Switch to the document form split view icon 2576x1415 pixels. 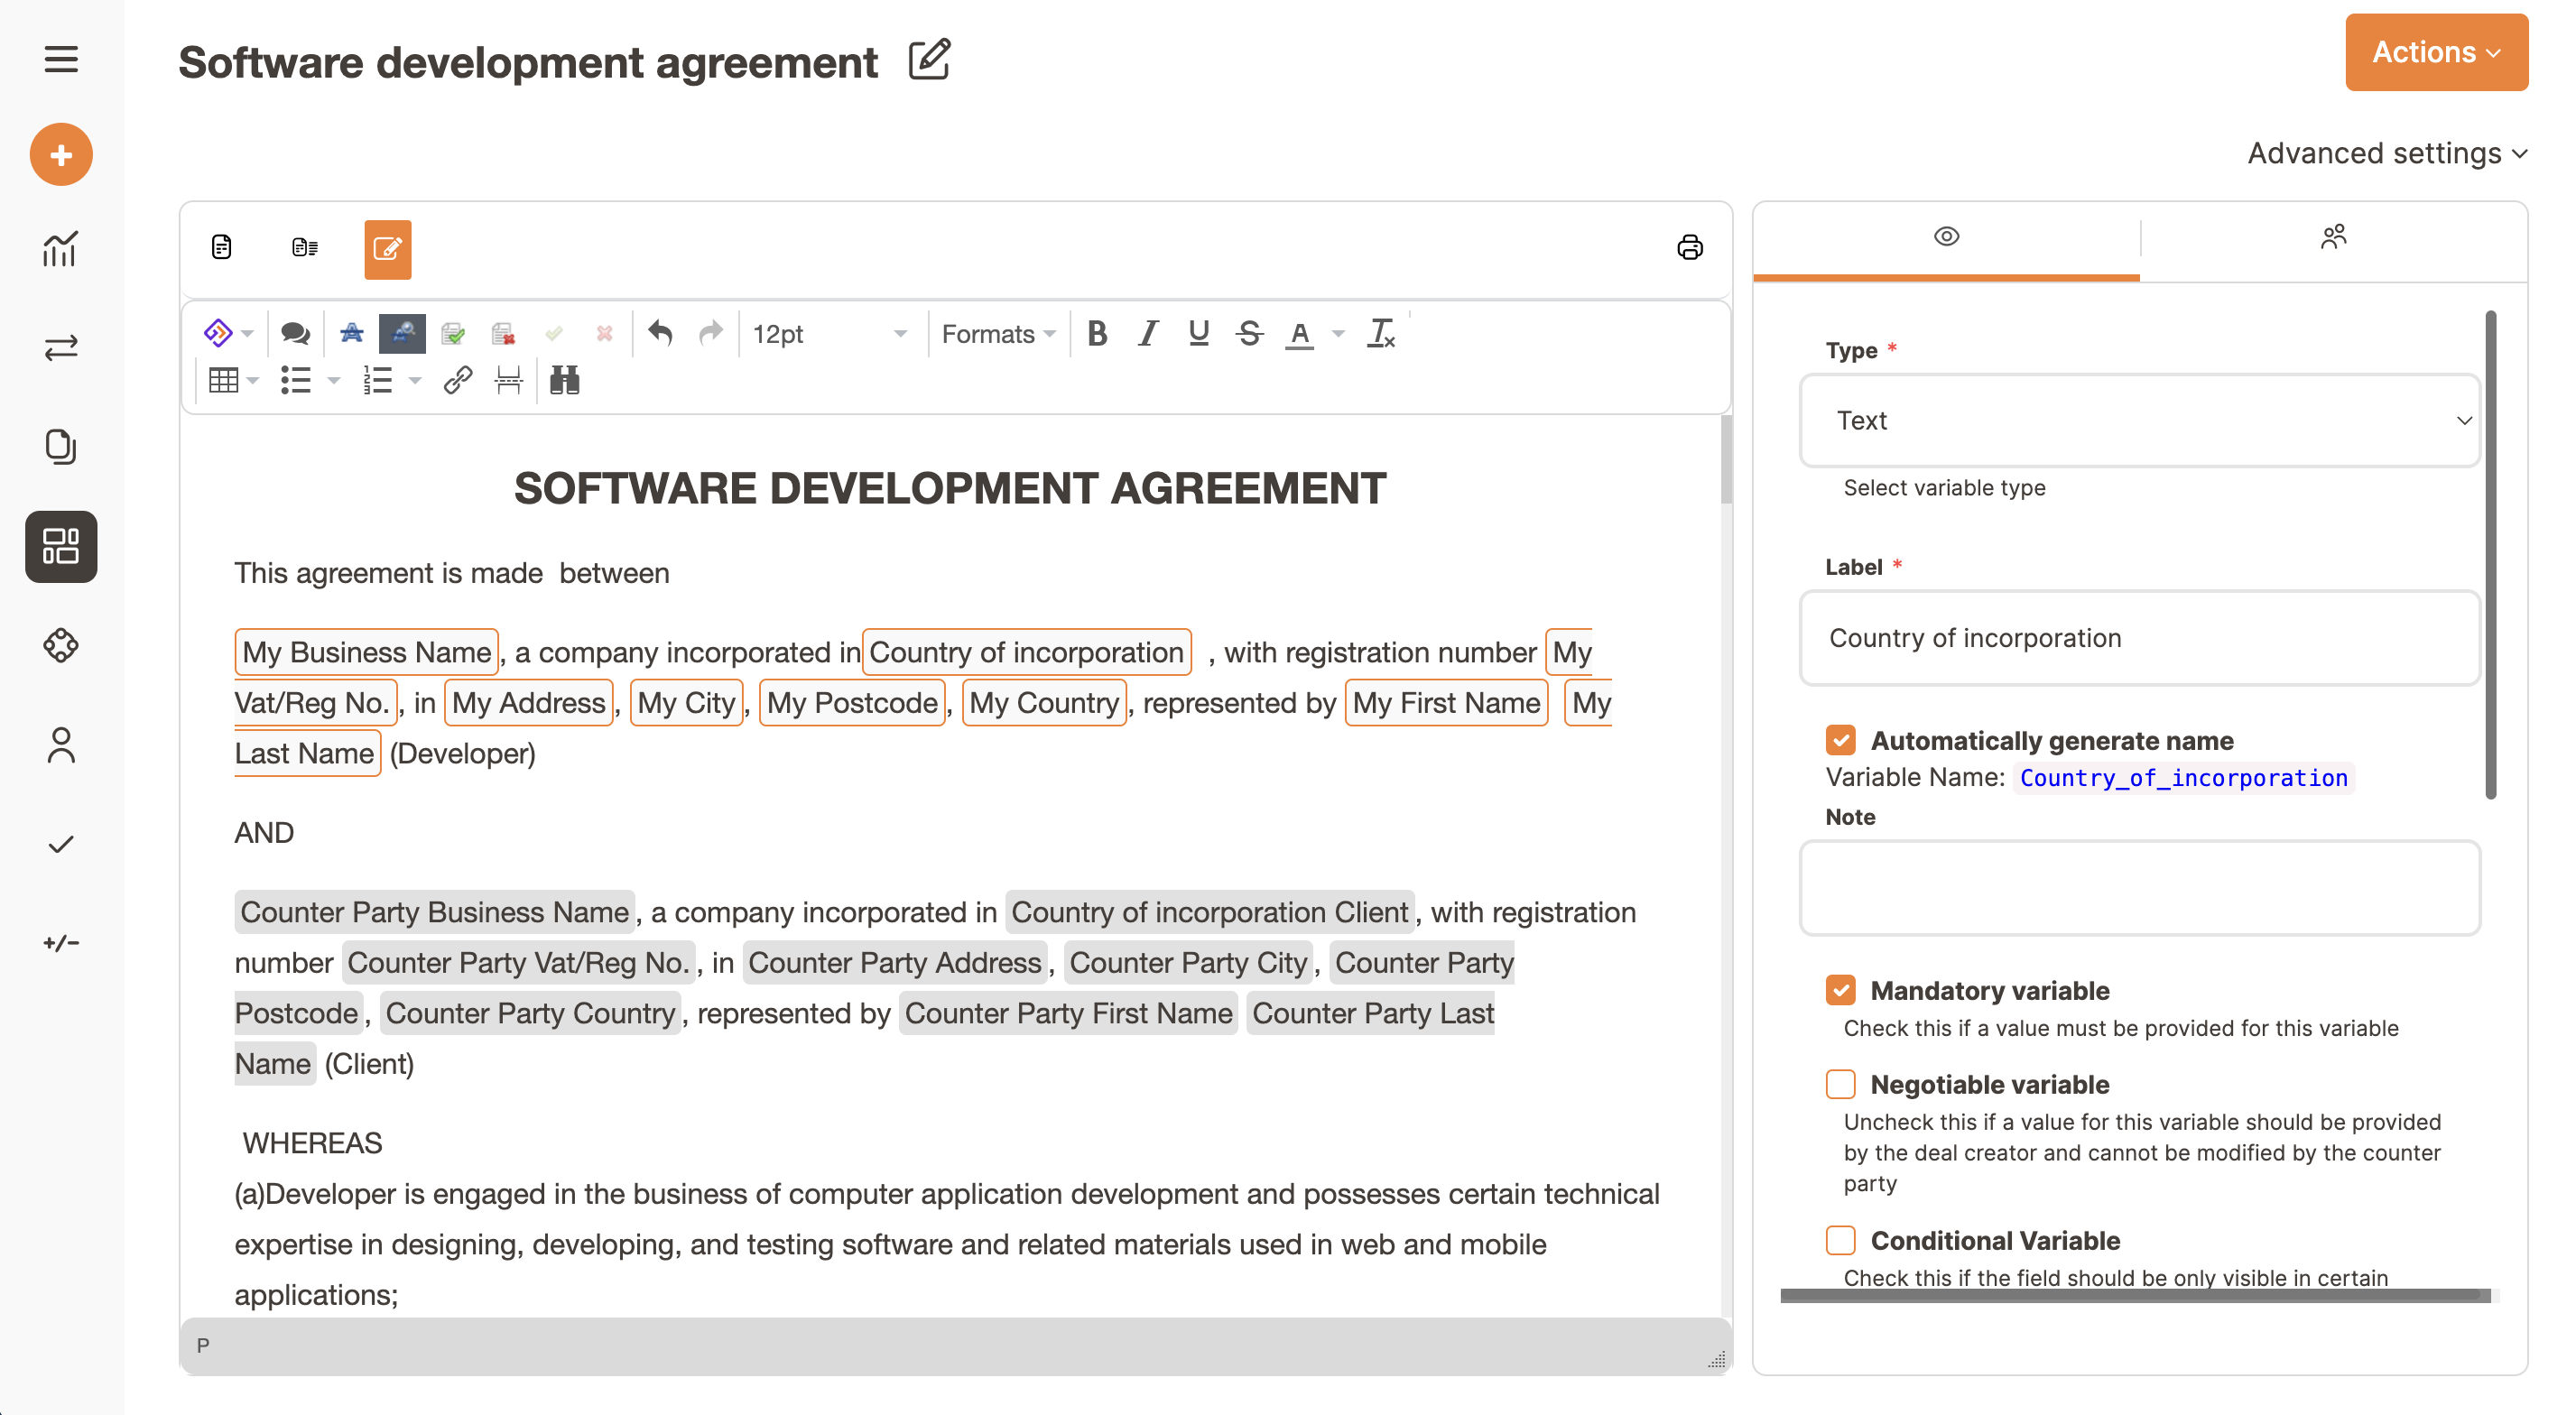305,247
